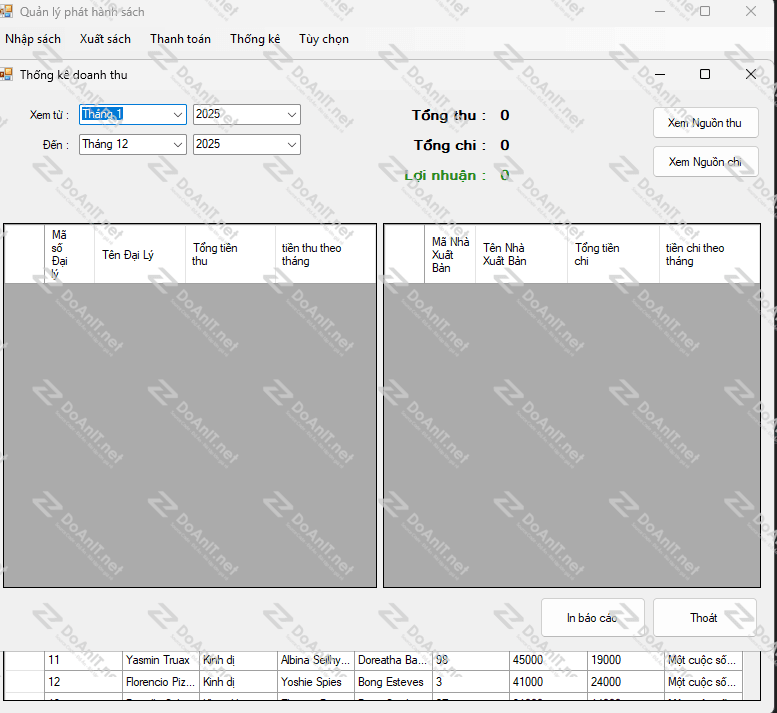Click the Quản lý phát hành sách app icon
777x713 pixels.
coord(6,11)
